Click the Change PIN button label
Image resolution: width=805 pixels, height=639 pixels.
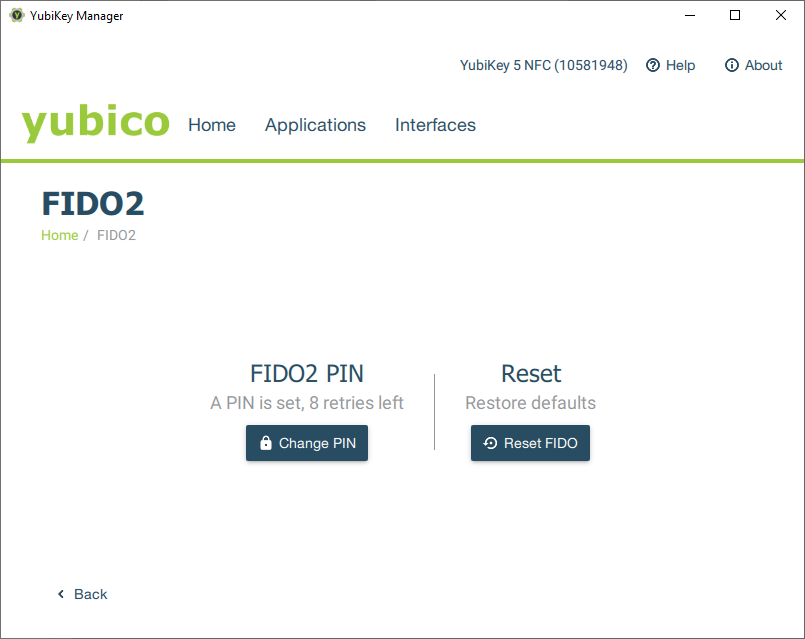pos(317,443)
